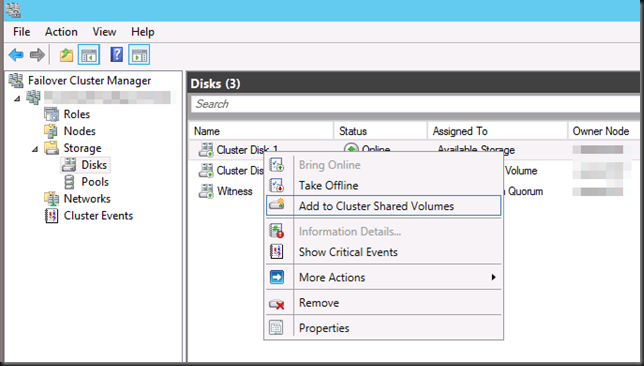Click the Quorum assigned-to cell
644x366 pixels.
tap(525, 191)
